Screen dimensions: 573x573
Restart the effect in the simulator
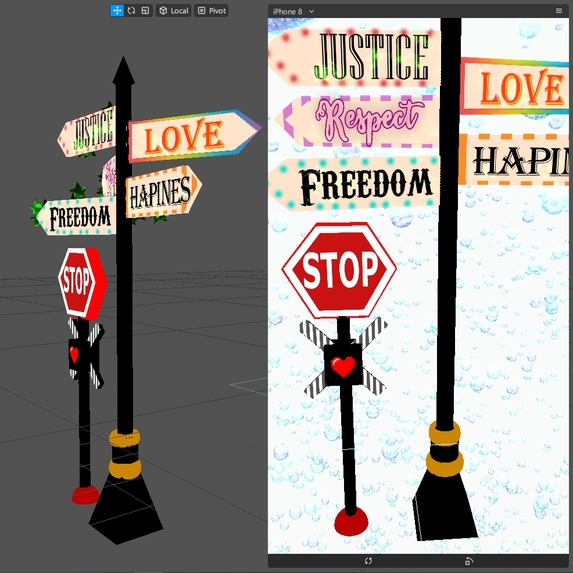tap(368, 561)
